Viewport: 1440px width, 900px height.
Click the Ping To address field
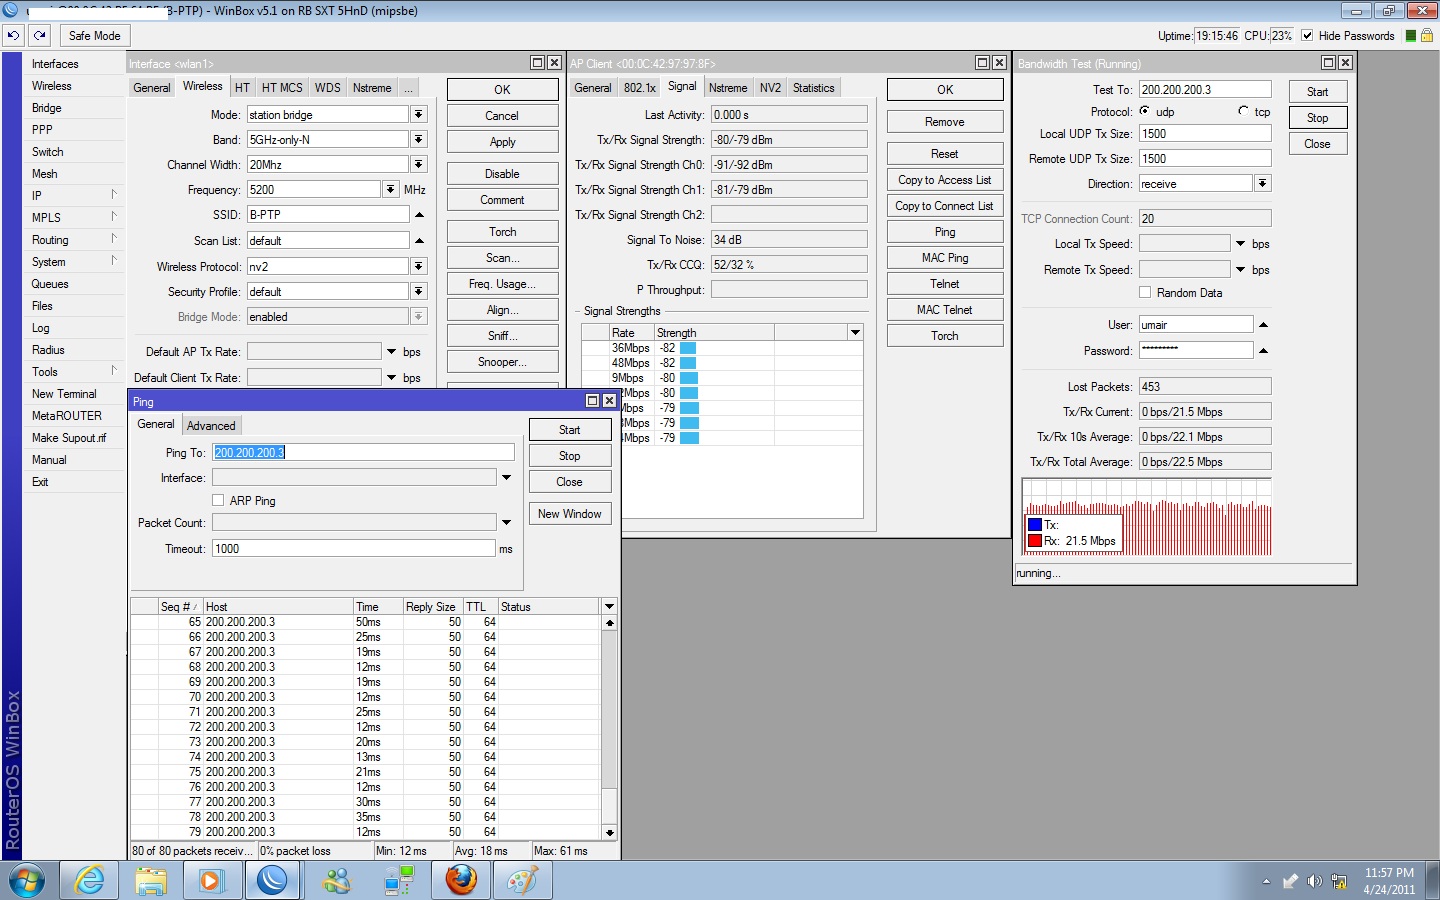click(363, 453)
